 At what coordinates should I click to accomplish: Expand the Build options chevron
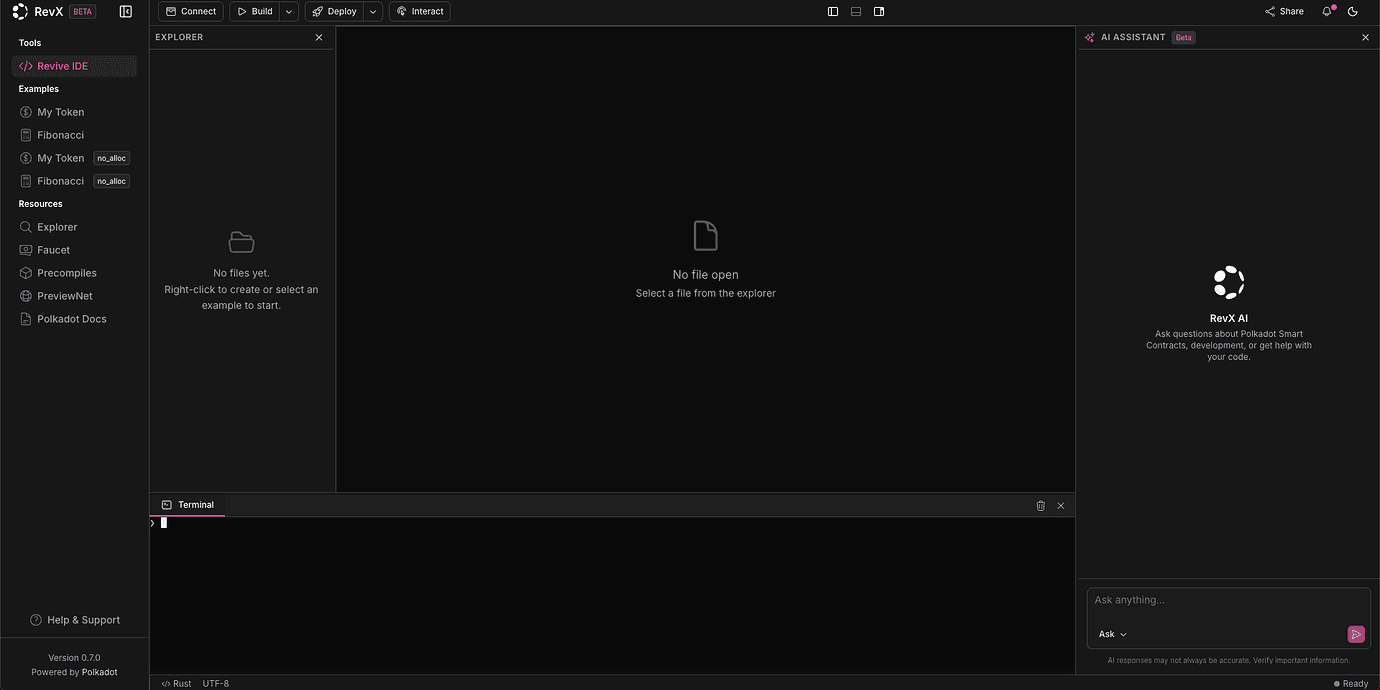(288, 11)
